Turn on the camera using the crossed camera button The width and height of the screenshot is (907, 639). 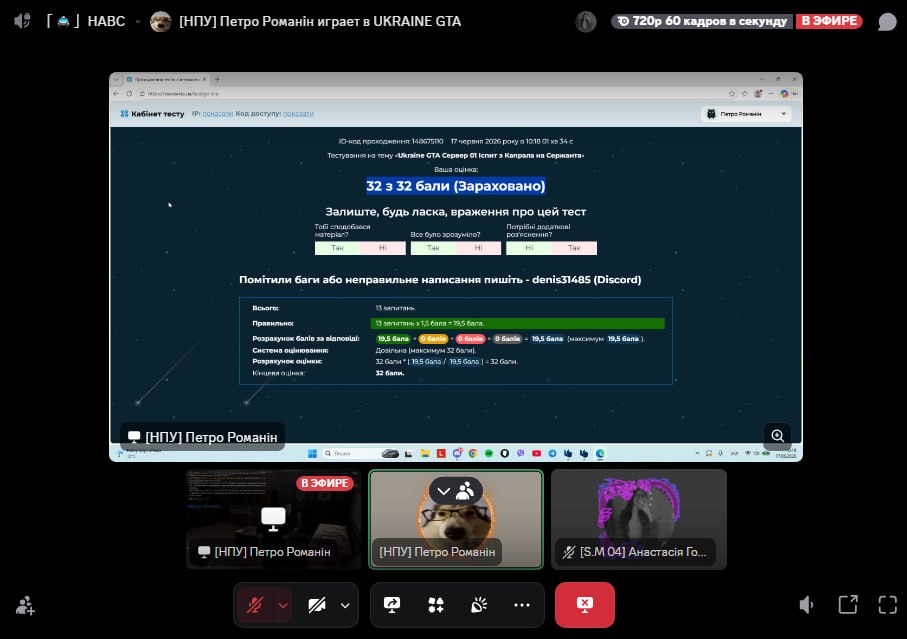[x=316, y=605]
